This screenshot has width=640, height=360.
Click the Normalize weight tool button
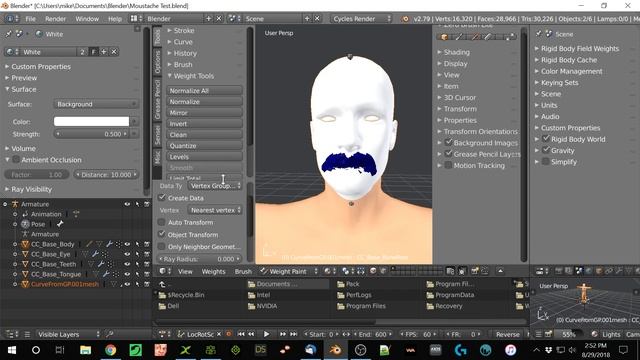tap(204, 102)
